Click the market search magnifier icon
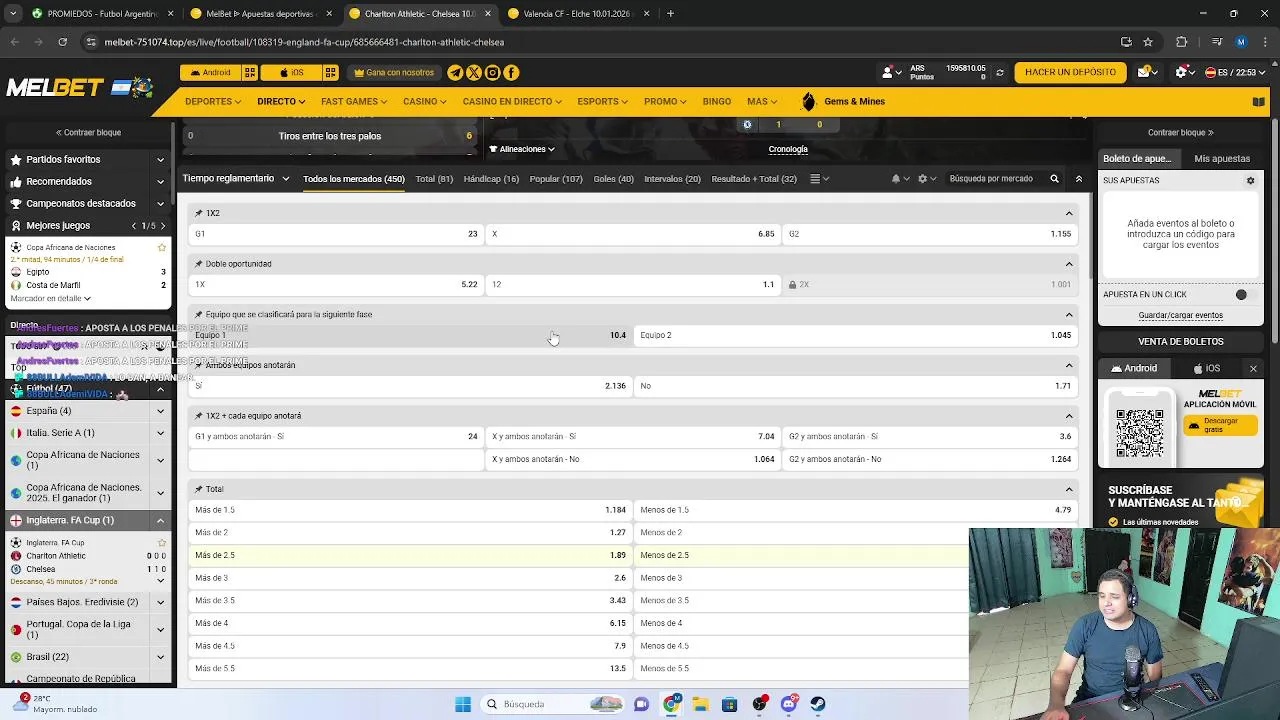The height and width of the screenshot is (720, 1280). pos(1054,178)
